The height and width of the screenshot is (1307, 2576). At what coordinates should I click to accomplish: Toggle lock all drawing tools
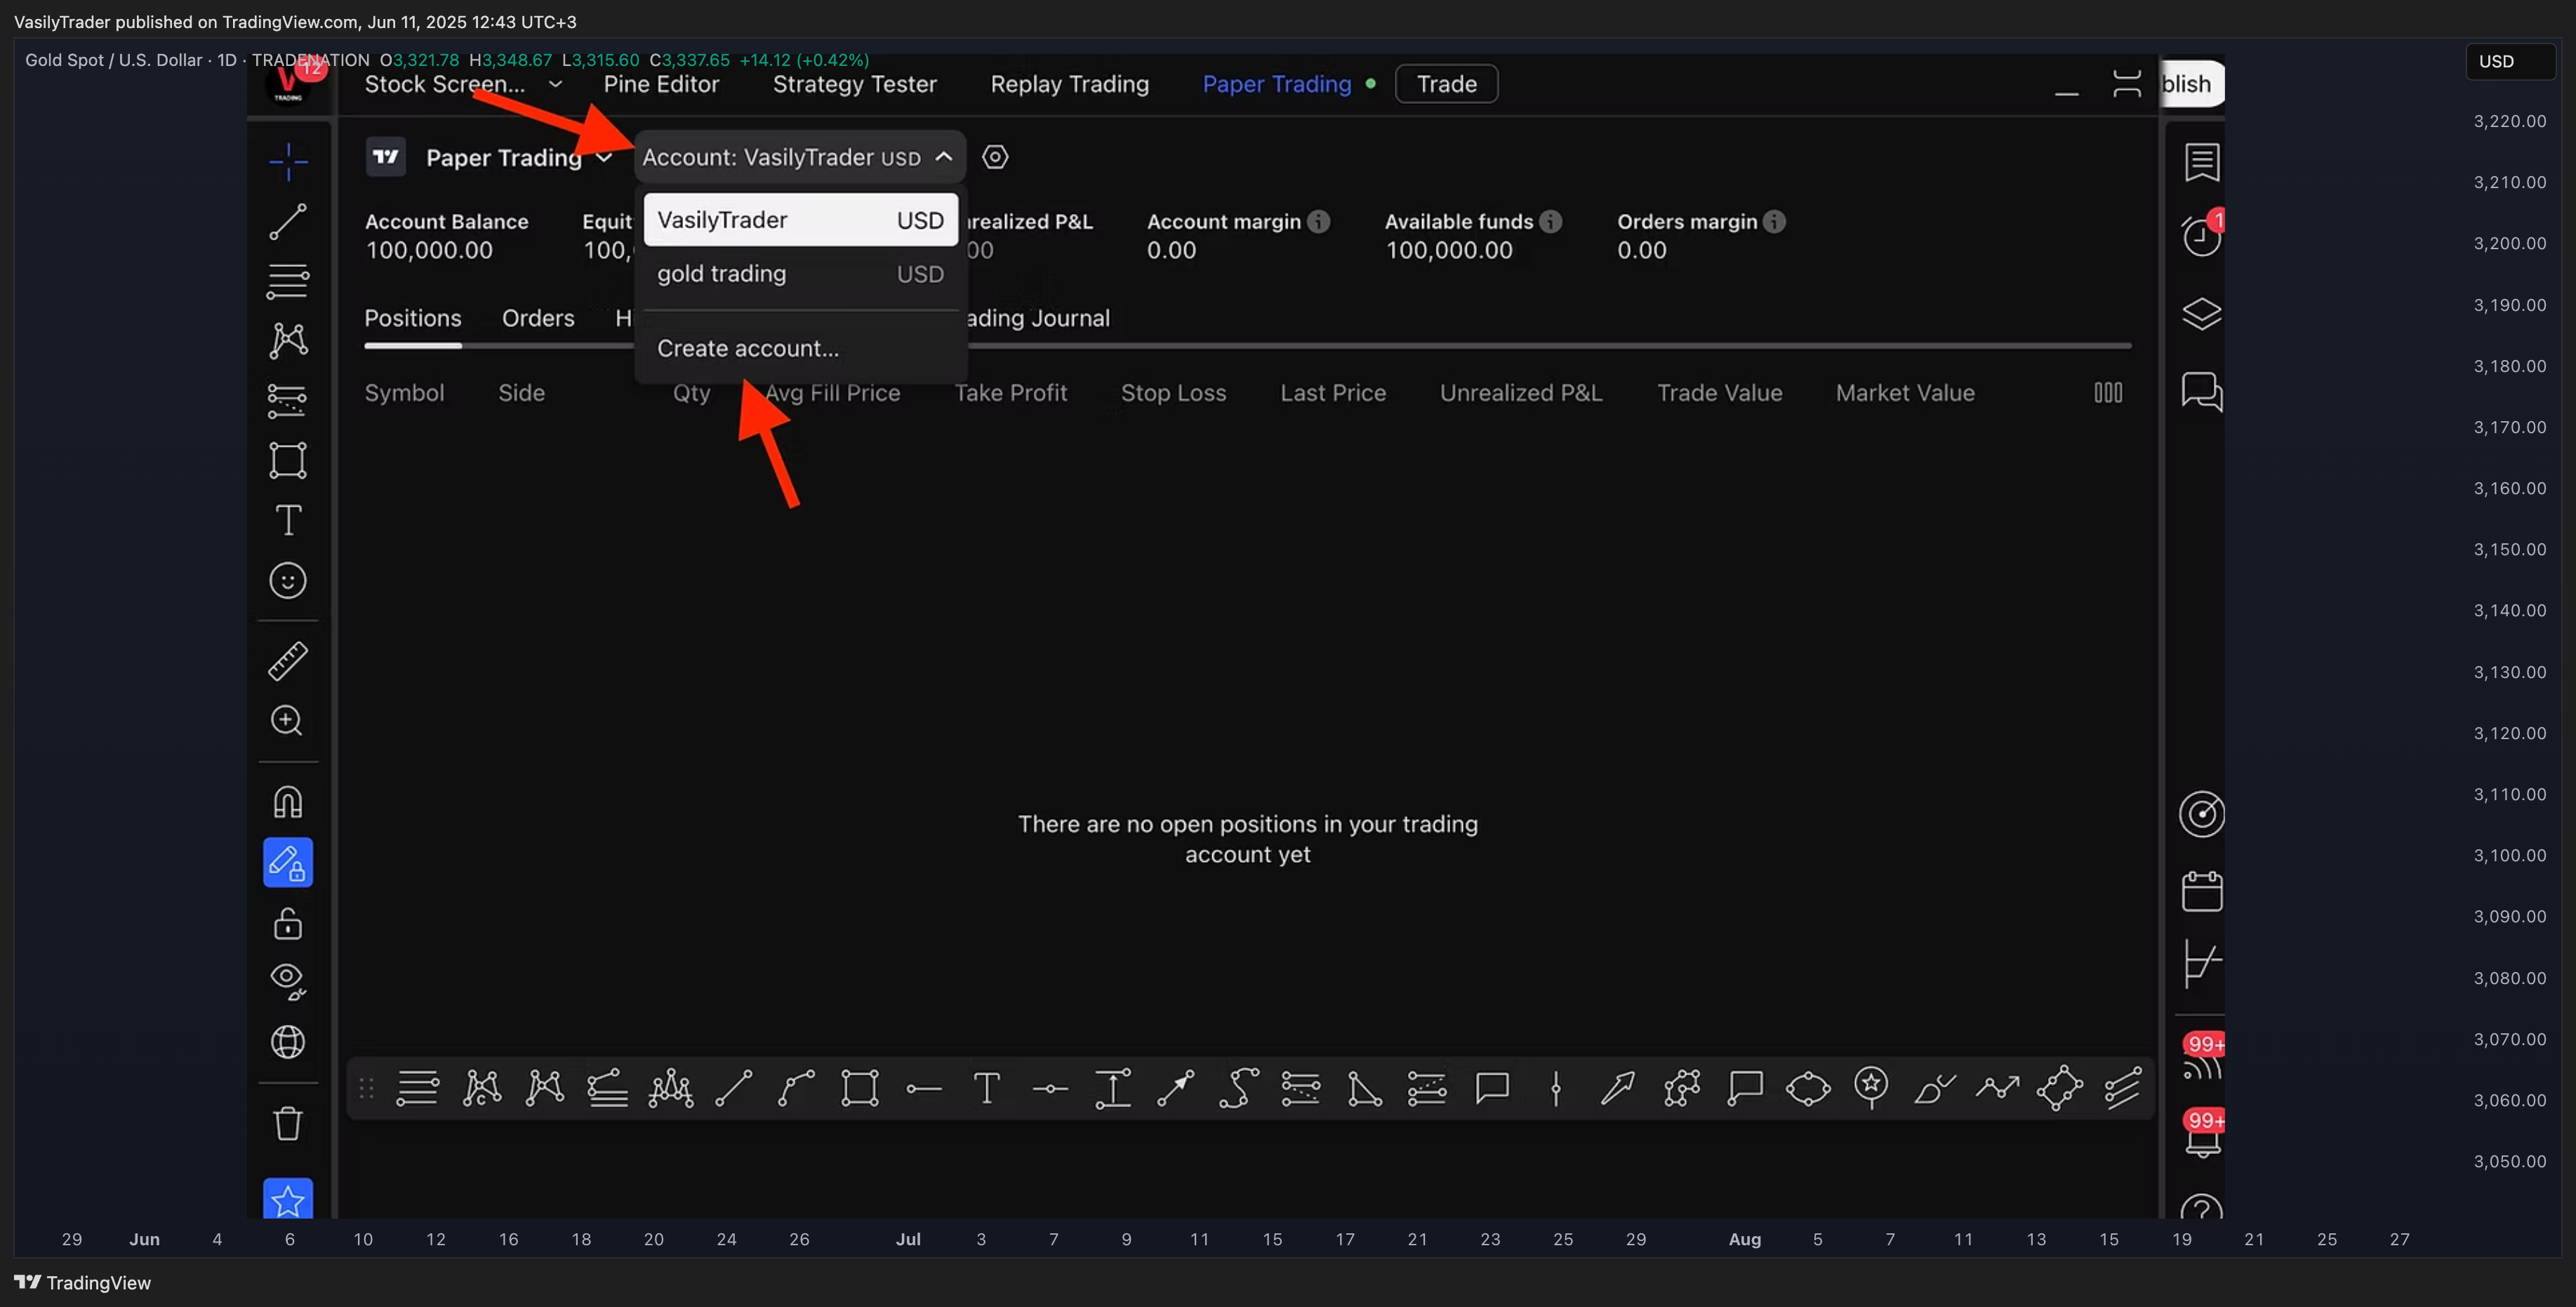coord(288,923)
